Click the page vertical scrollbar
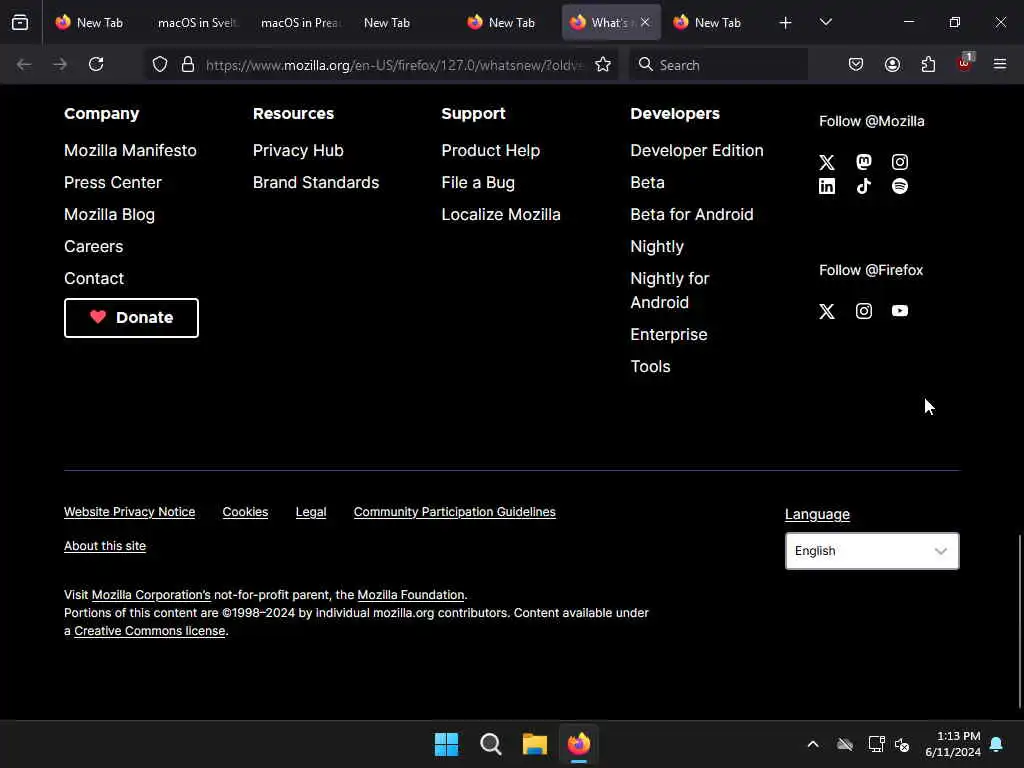The image size is (1024, 768). 1019,620
